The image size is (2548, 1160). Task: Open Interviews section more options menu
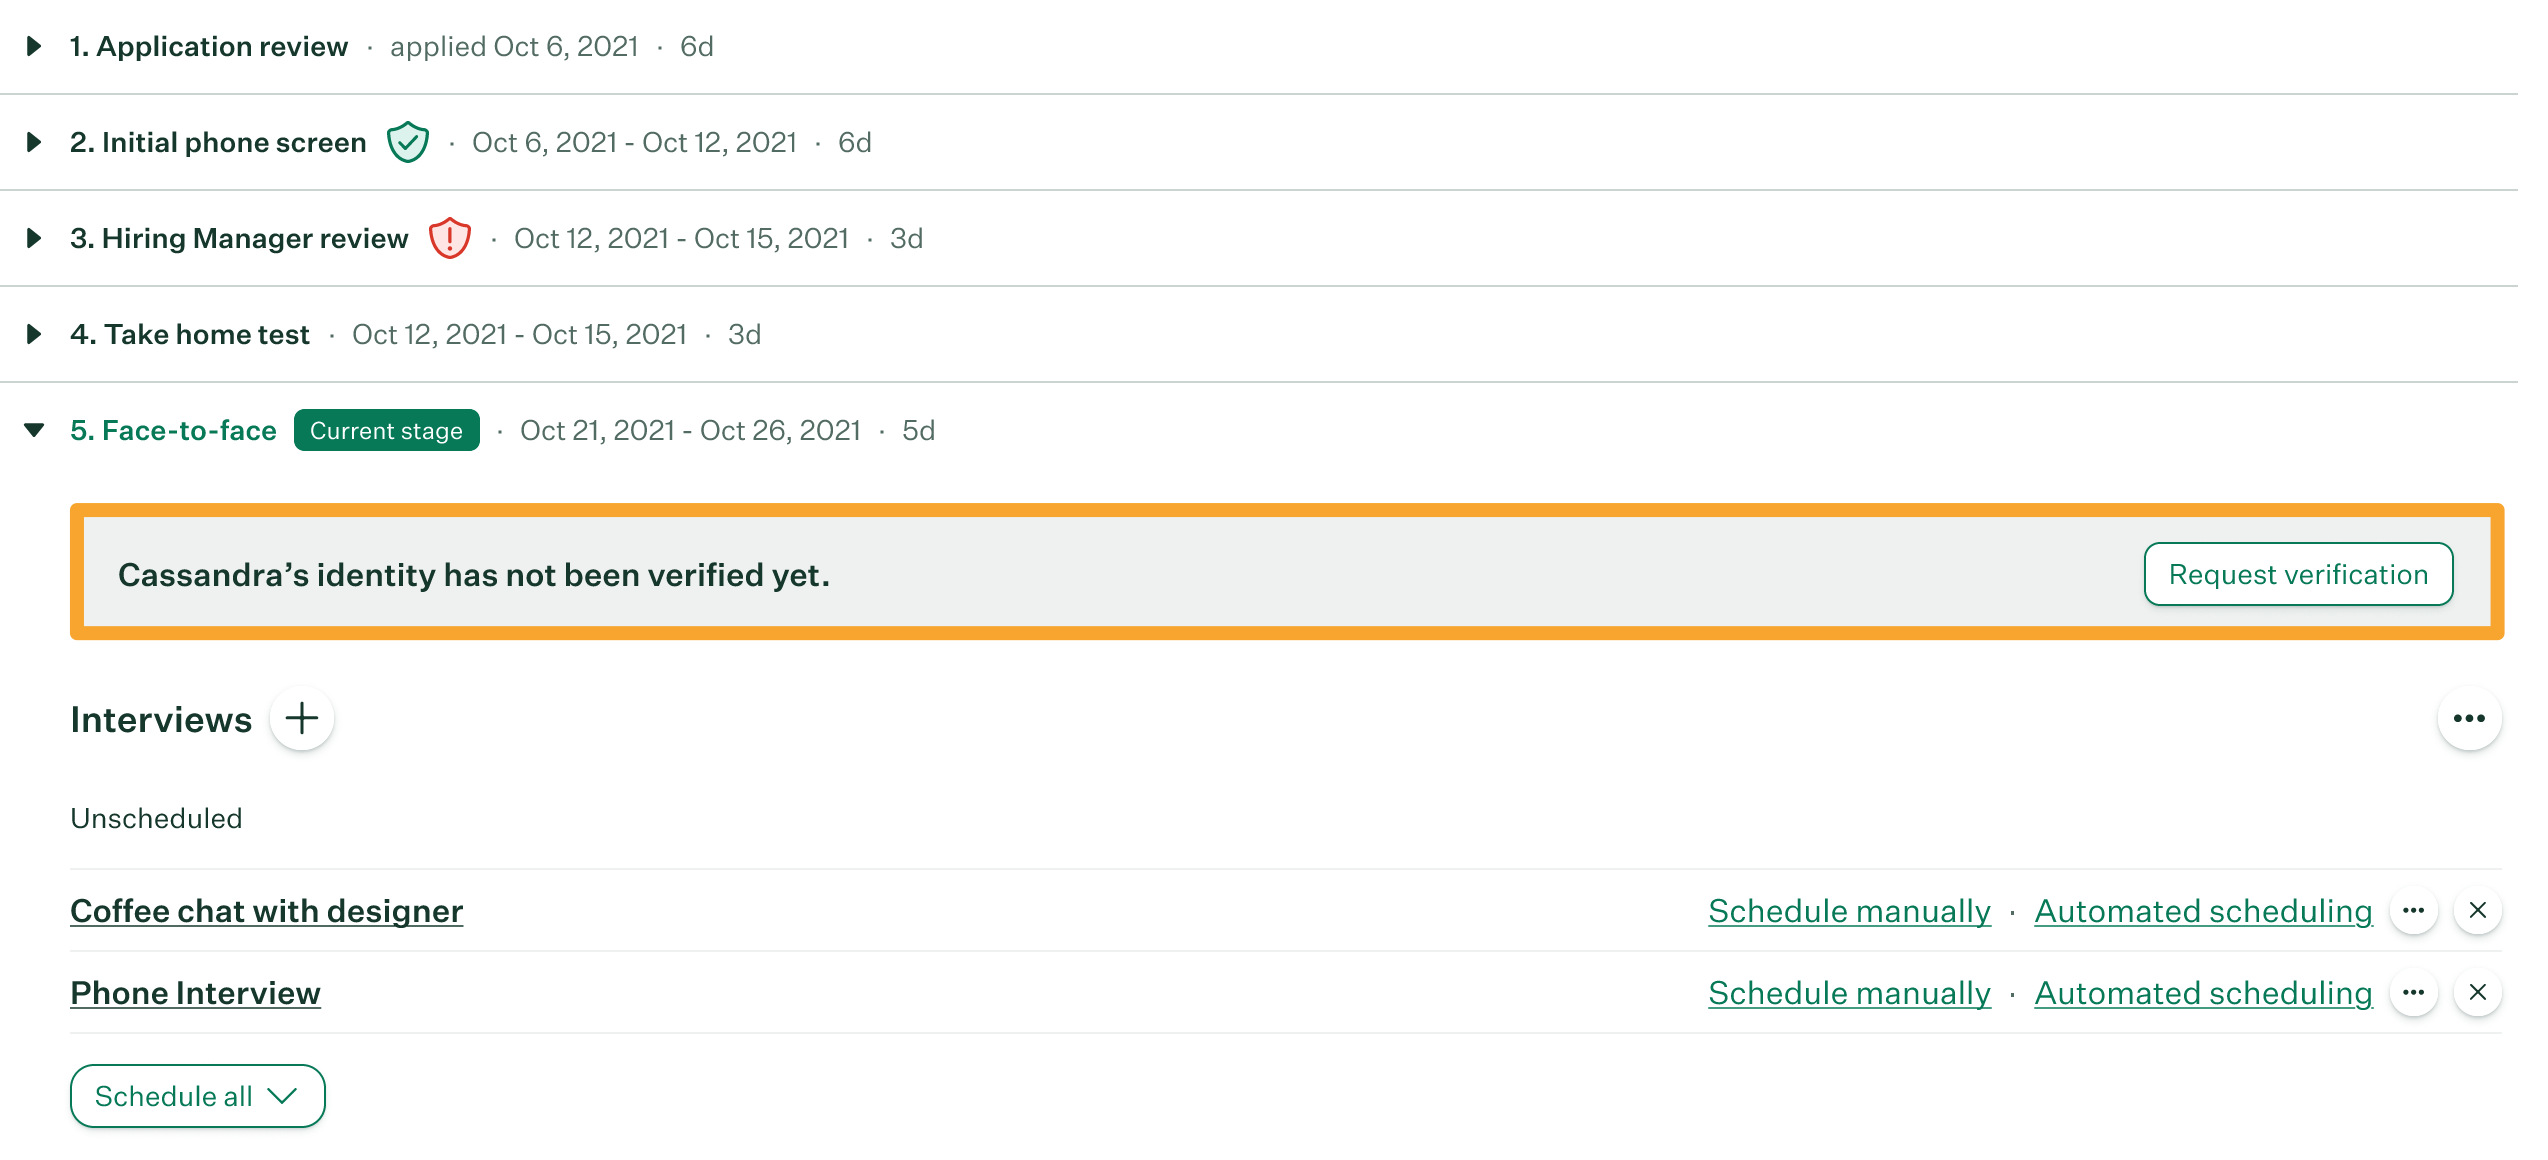click(x=2469, y=718)
